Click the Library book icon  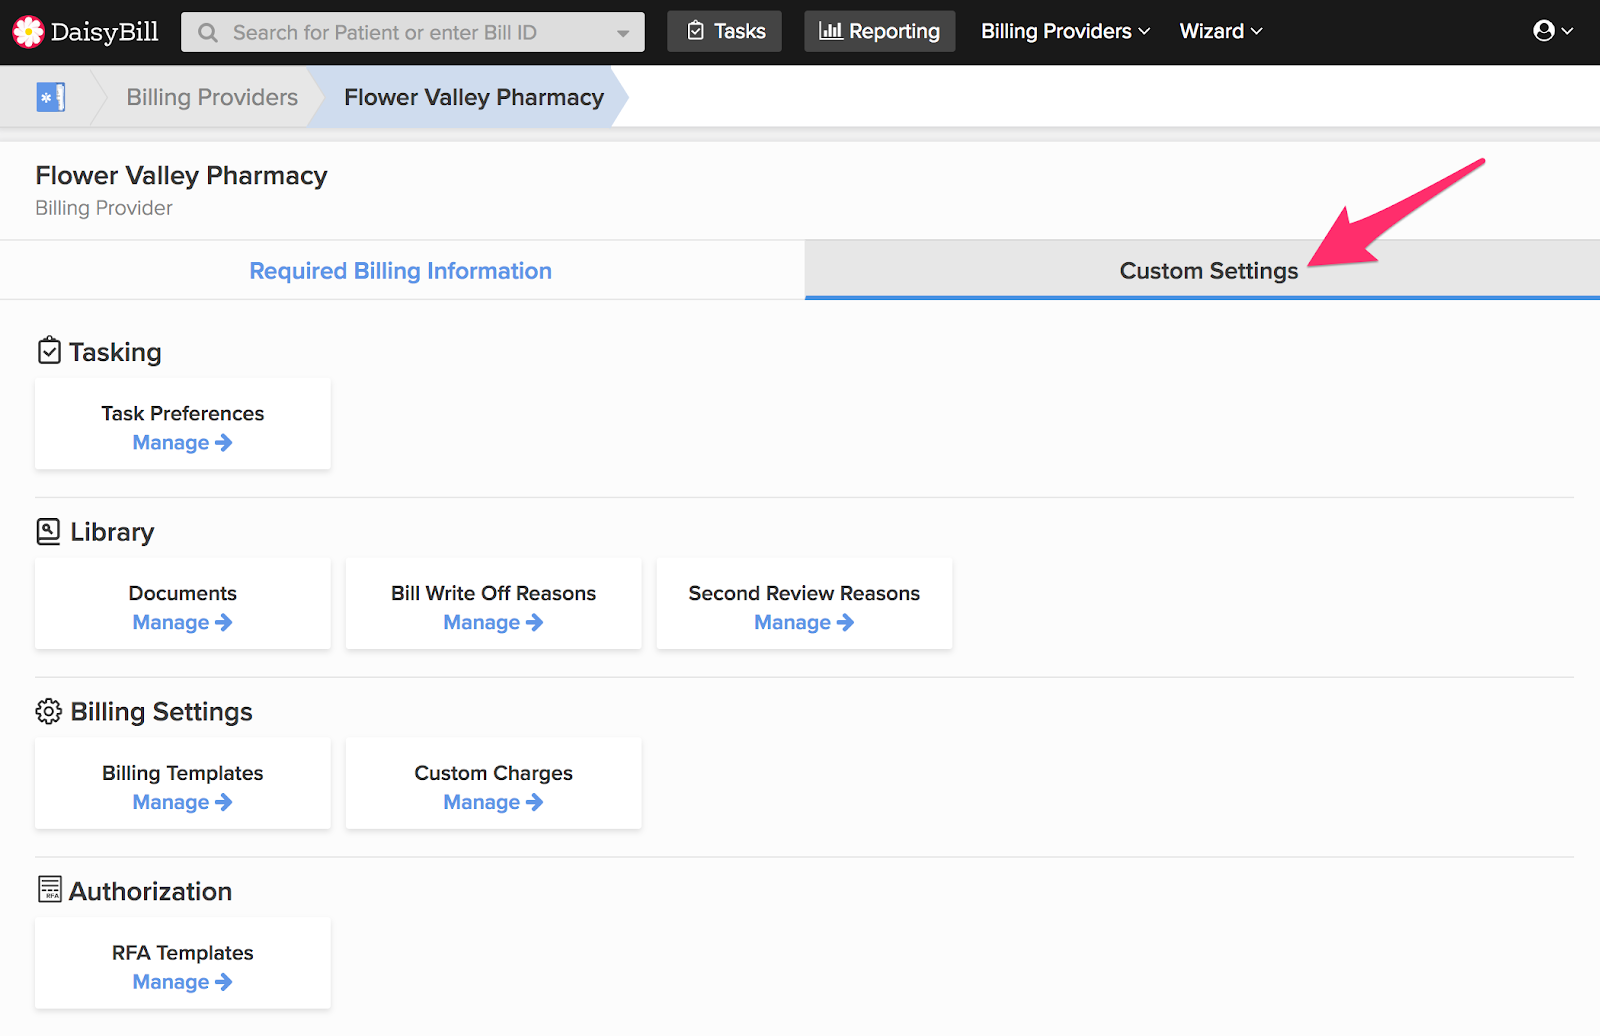click(48, 531)
